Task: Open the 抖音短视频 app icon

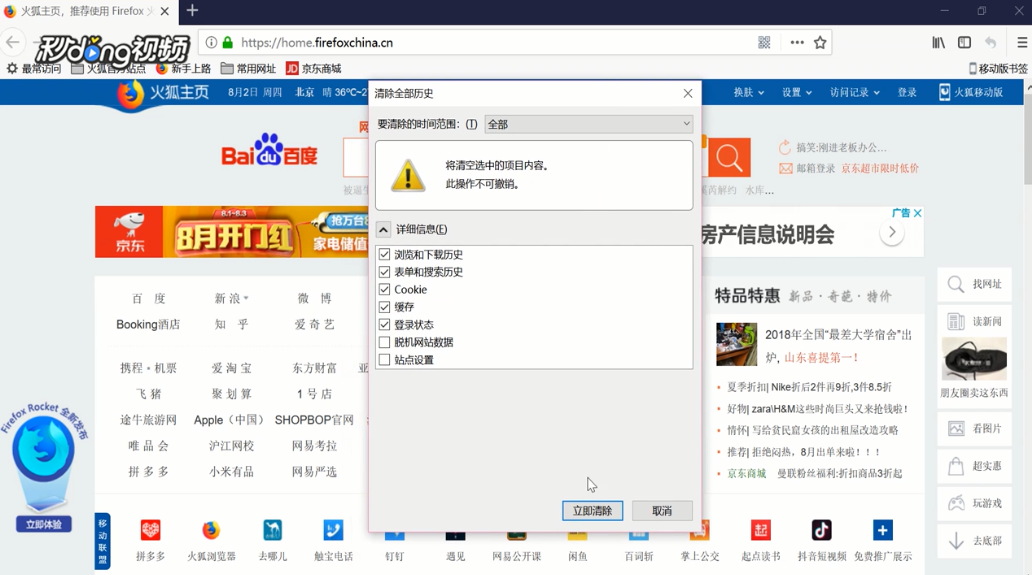Action: 821,530
